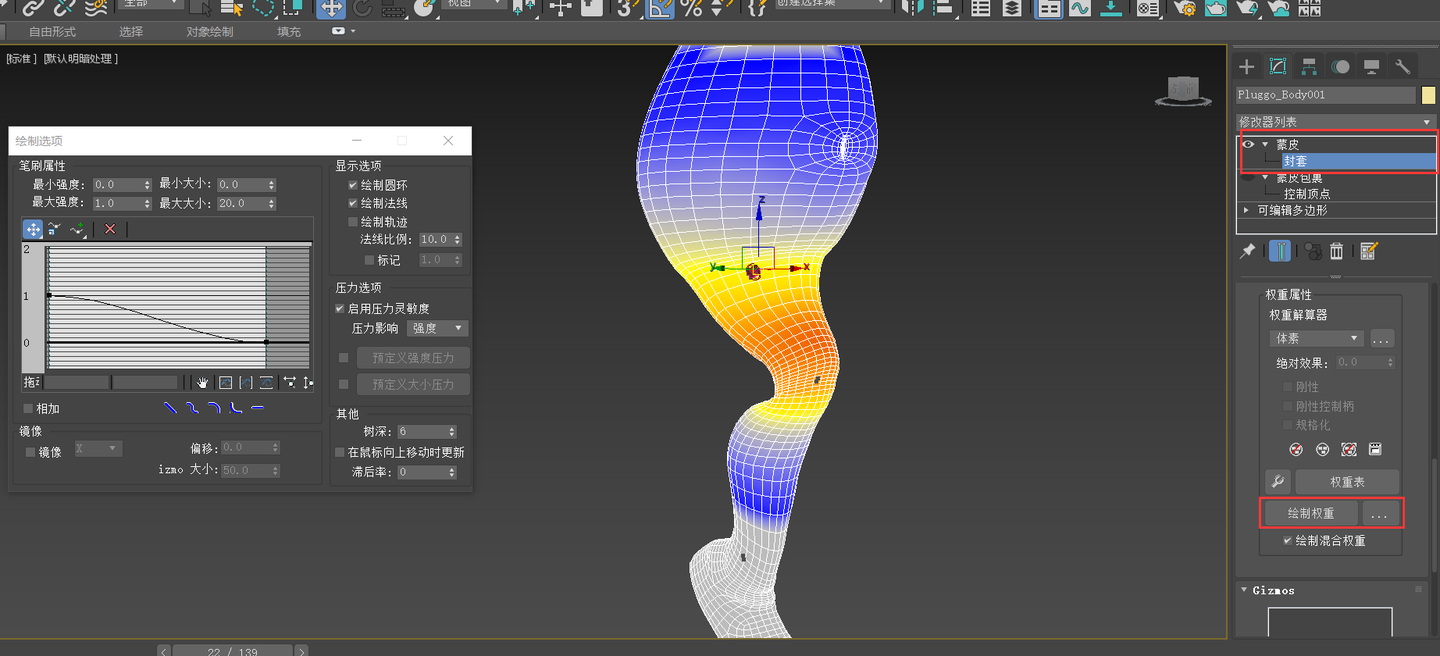The image size is (1440, 656).
Task: Open the Hierarchy panel tab icon
Action: (1308, 66)
